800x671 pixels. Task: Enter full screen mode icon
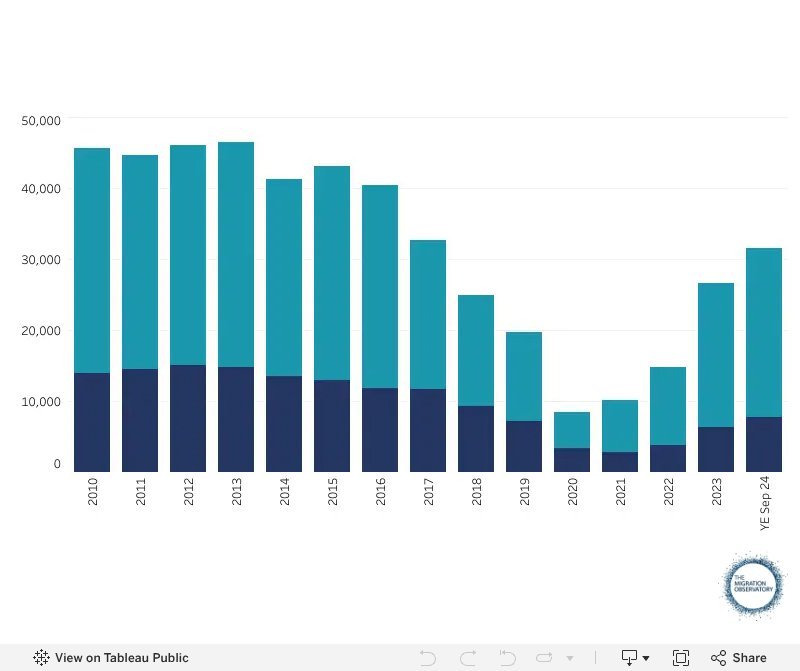coord(681,658)
